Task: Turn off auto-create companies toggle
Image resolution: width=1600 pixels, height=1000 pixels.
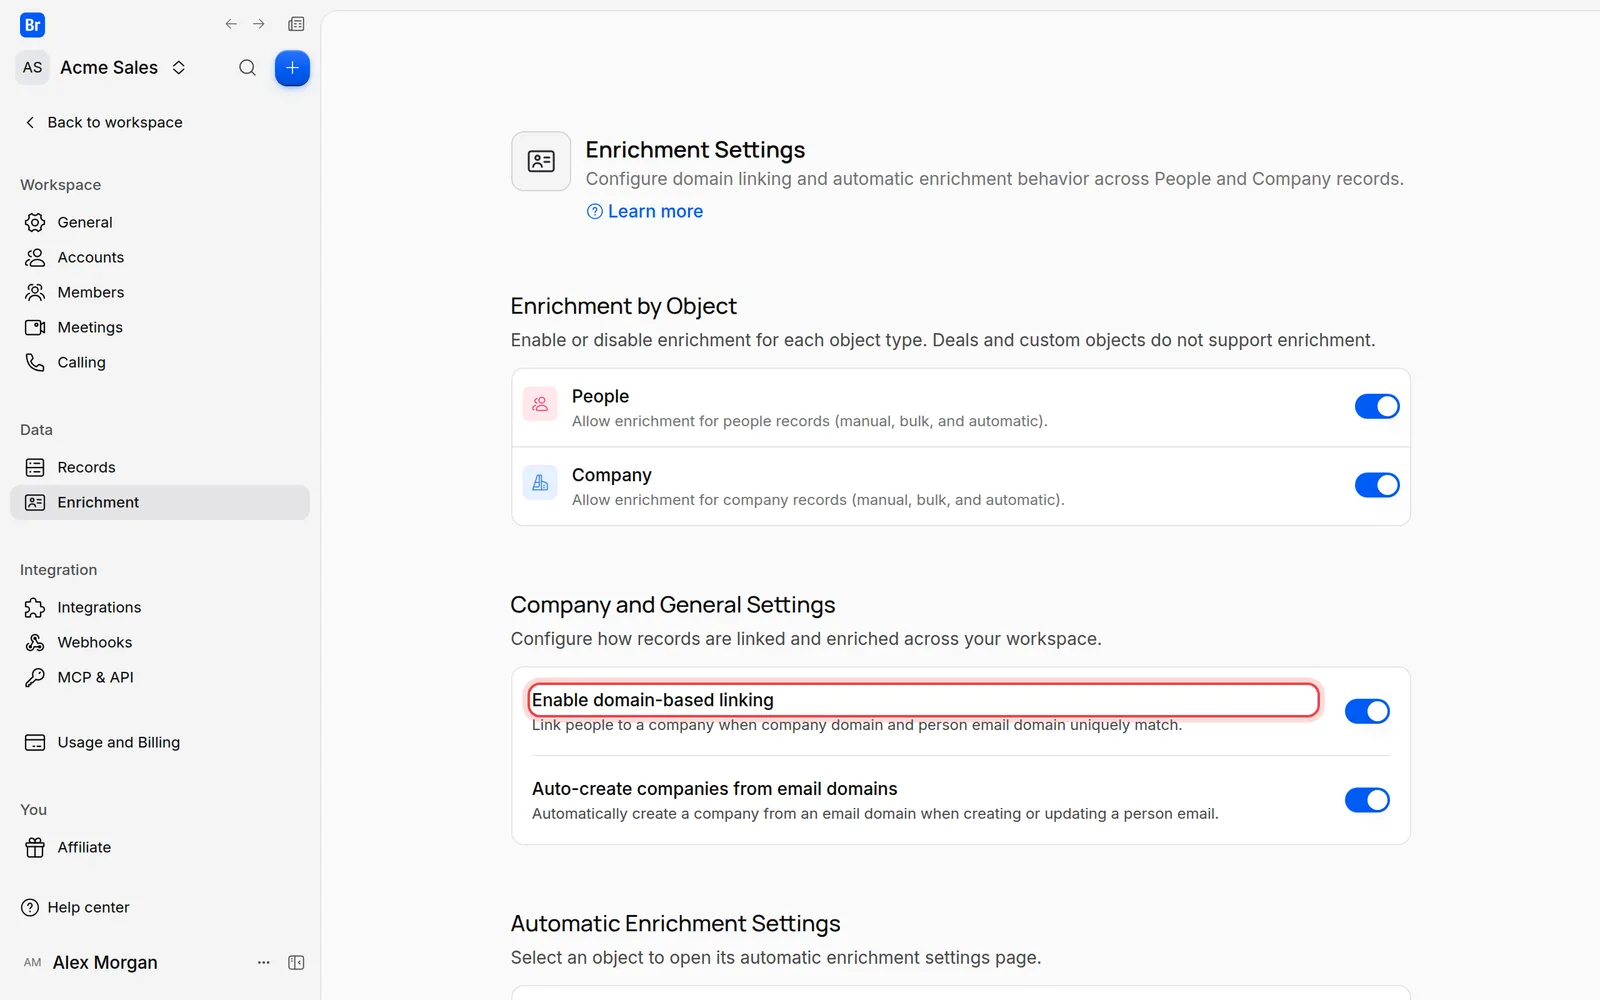Action: tap(1367, 800)
